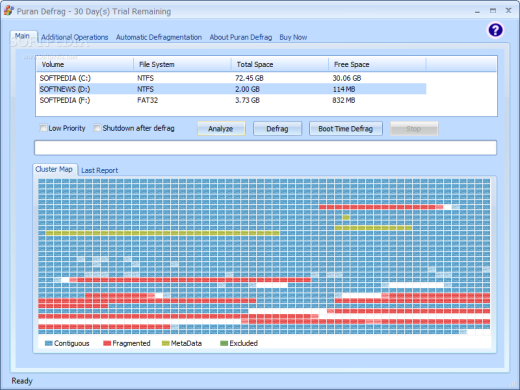Toggle Shutdown after defrag checkbox
This screenshot has height=390, width=520.
coord(97,128)
